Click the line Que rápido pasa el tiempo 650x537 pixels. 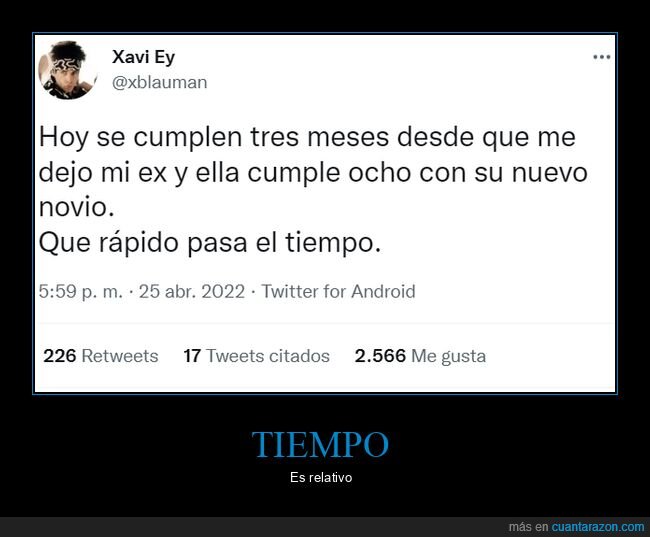click(x=210, y=243)
